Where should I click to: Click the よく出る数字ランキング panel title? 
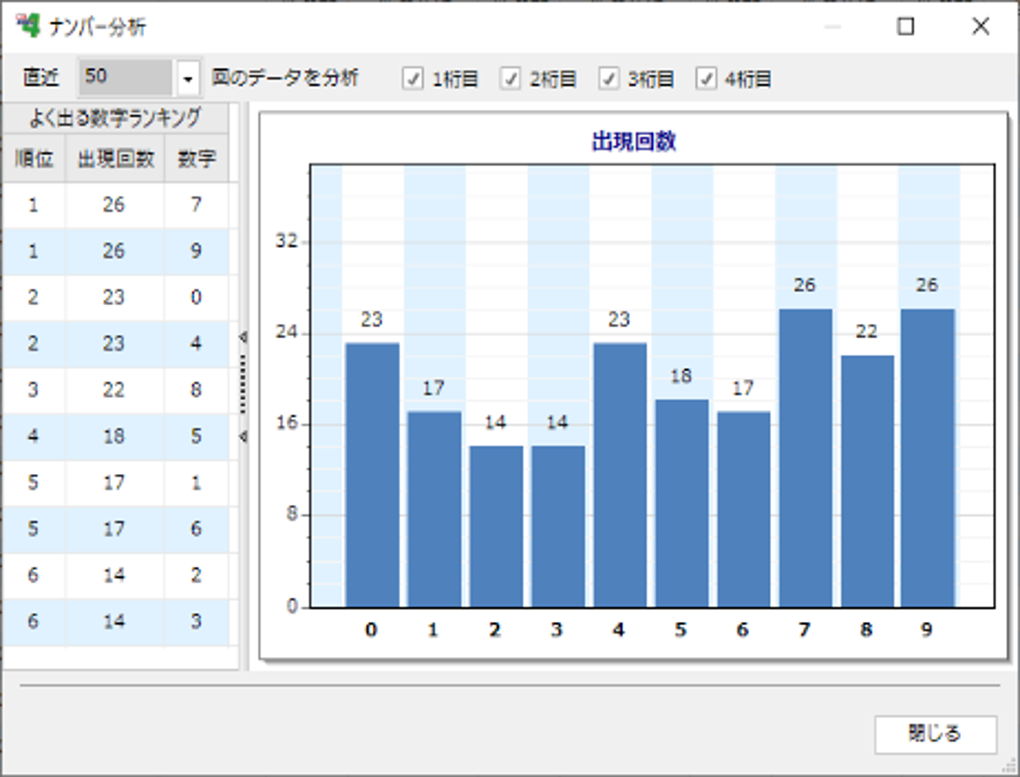click(x=117, y=115)
